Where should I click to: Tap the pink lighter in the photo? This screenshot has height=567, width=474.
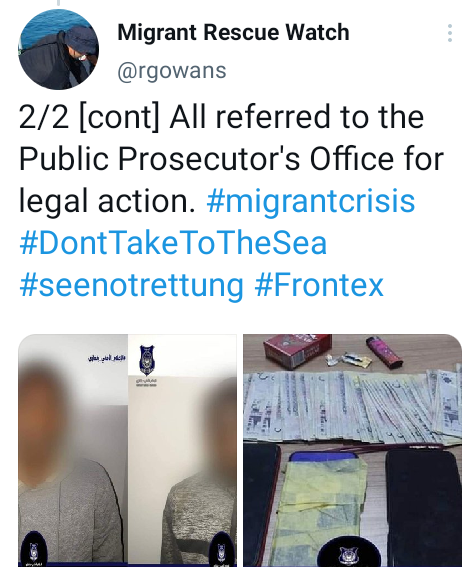tap(384, 352)
